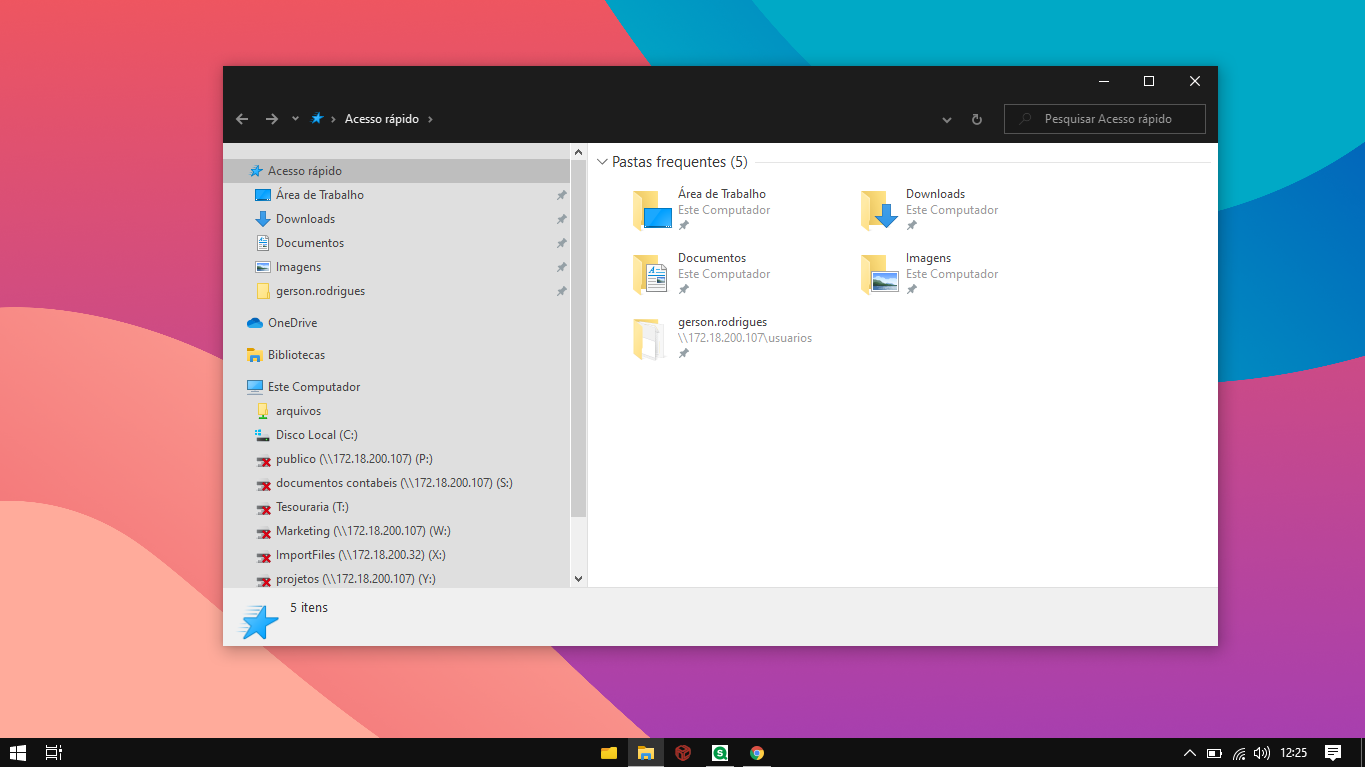Select OneDrive in the navigation pane
The image size is (1365, 767).
292,323
